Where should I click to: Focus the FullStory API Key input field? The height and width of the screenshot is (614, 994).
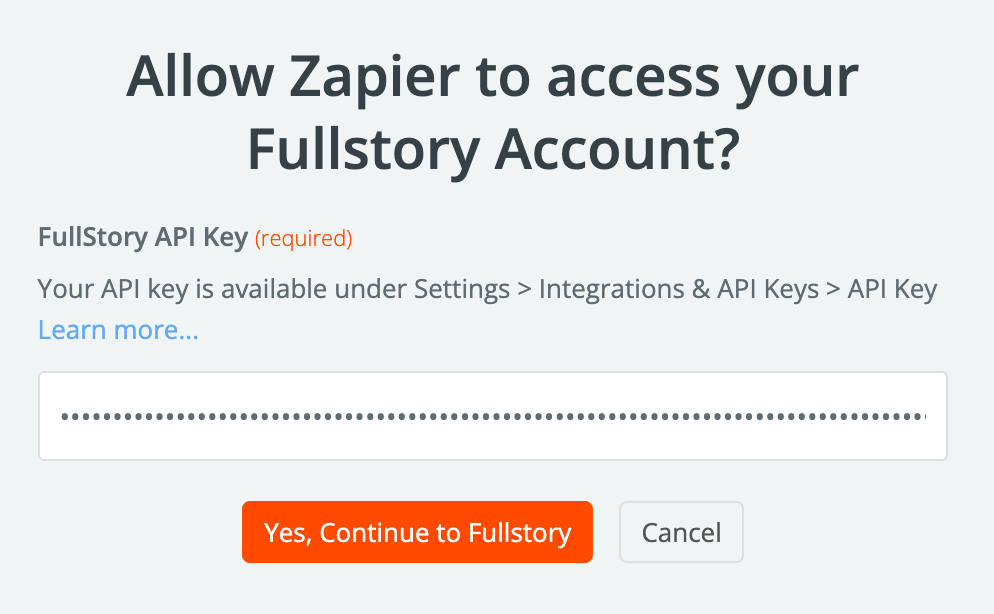[492, 416]
